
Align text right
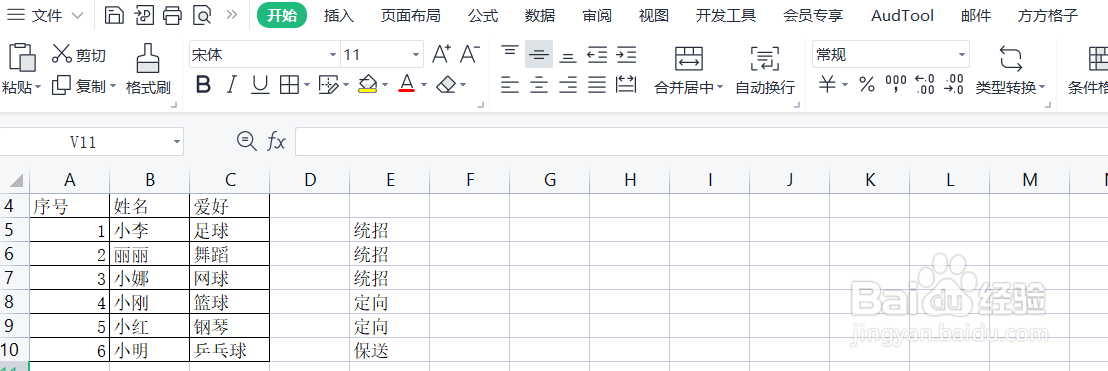[568, 86]
